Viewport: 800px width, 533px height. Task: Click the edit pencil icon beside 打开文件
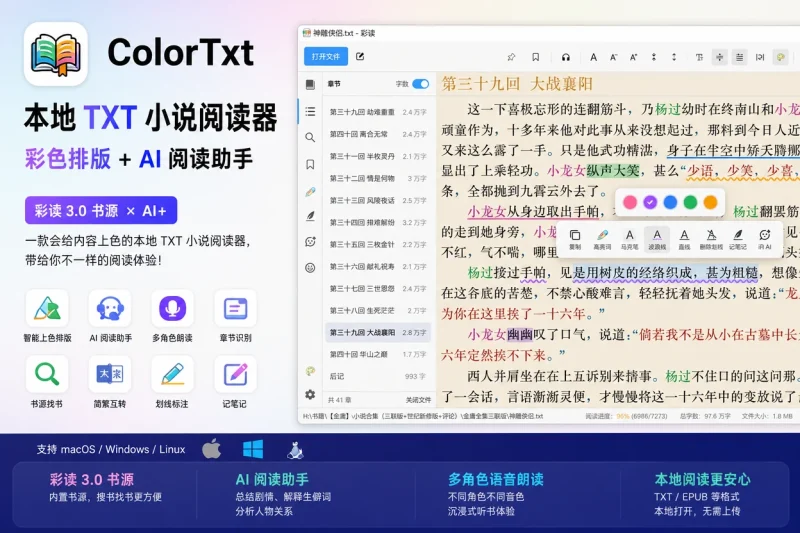(360, 57)
